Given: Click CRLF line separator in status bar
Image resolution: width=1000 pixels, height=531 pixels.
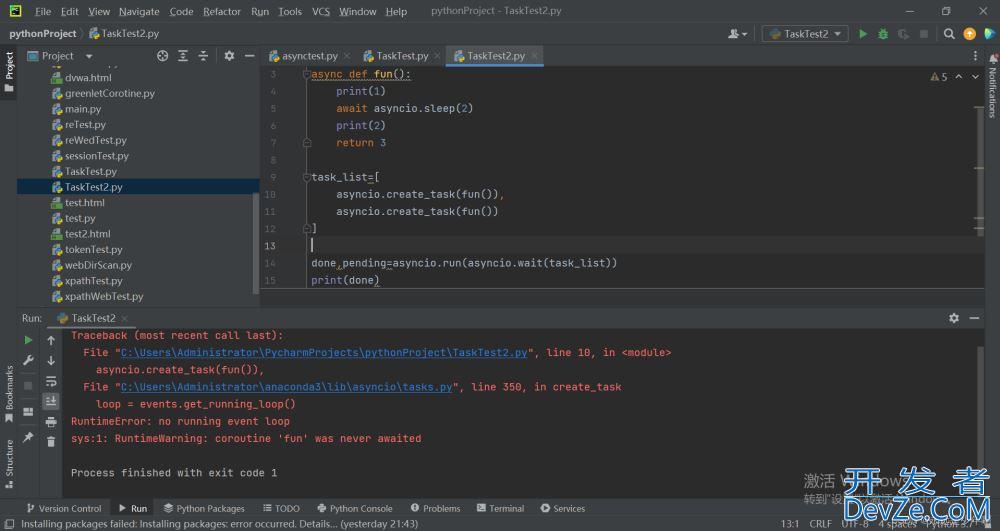Looking at the screenshot, I should tap(820, 523).
